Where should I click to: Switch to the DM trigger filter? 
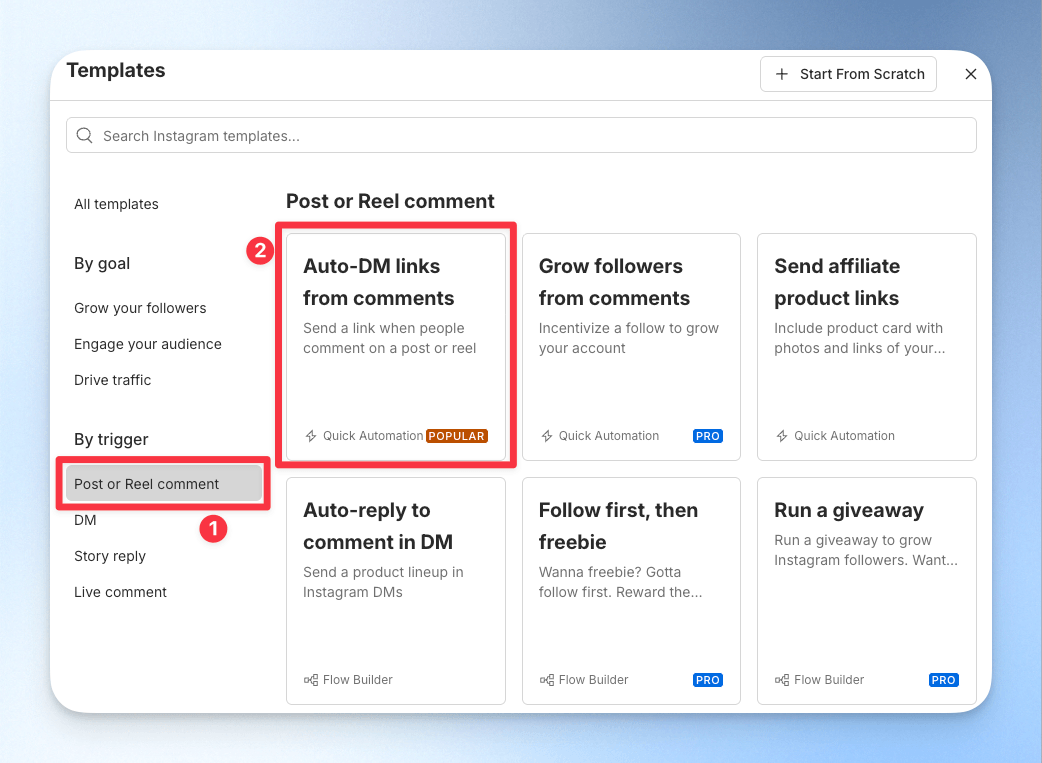[85, 520]
